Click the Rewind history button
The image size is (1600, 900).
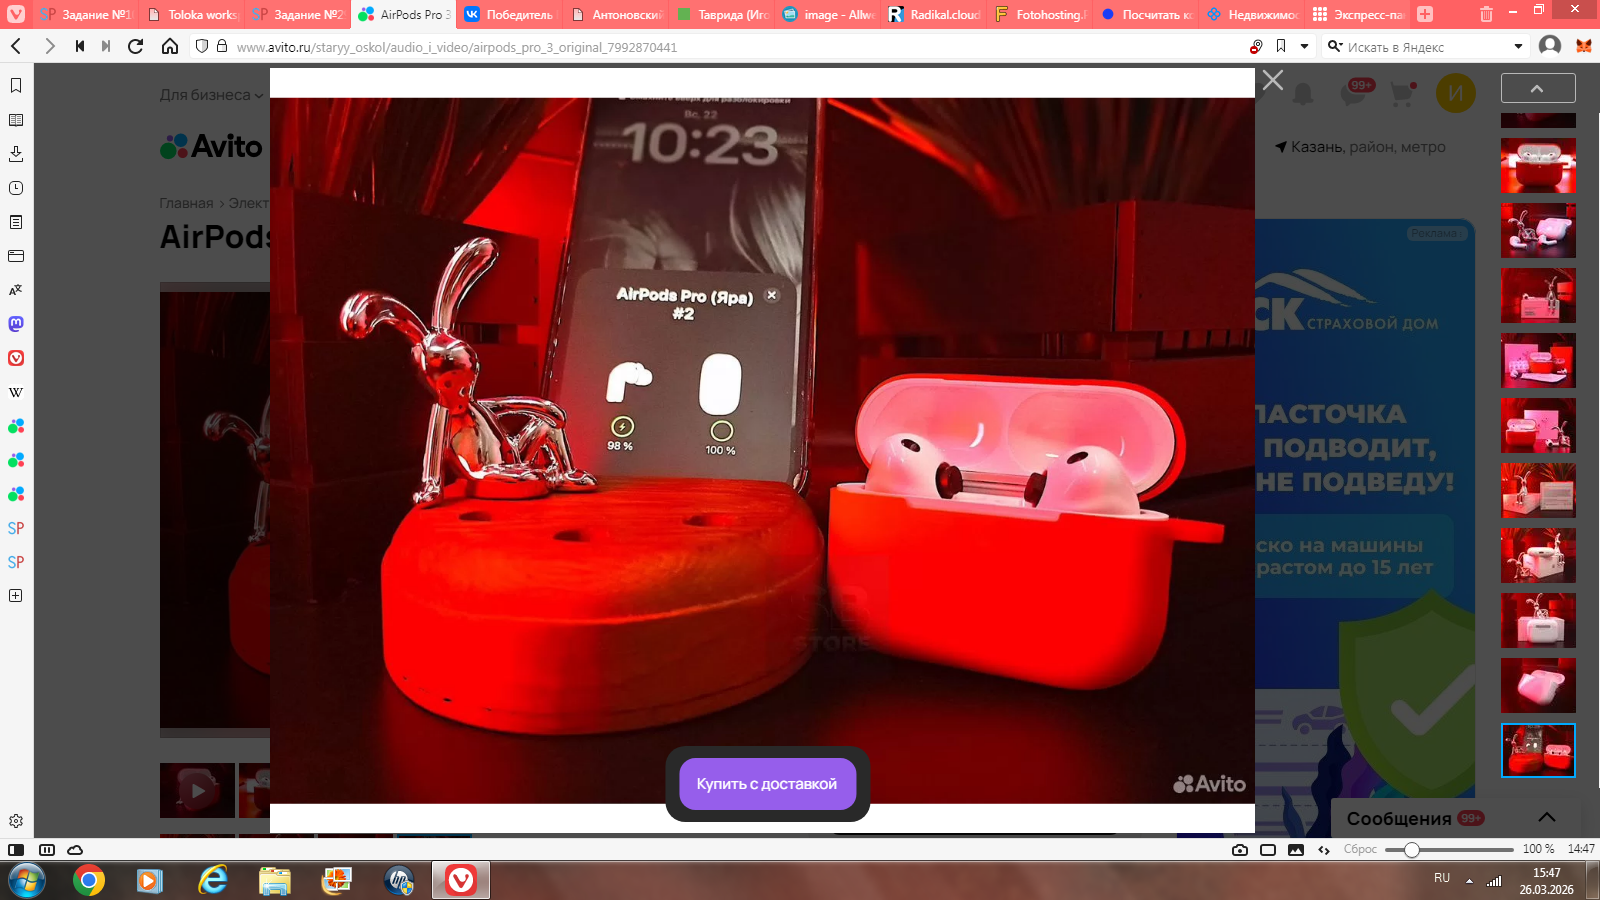click(x=80, y=46)
